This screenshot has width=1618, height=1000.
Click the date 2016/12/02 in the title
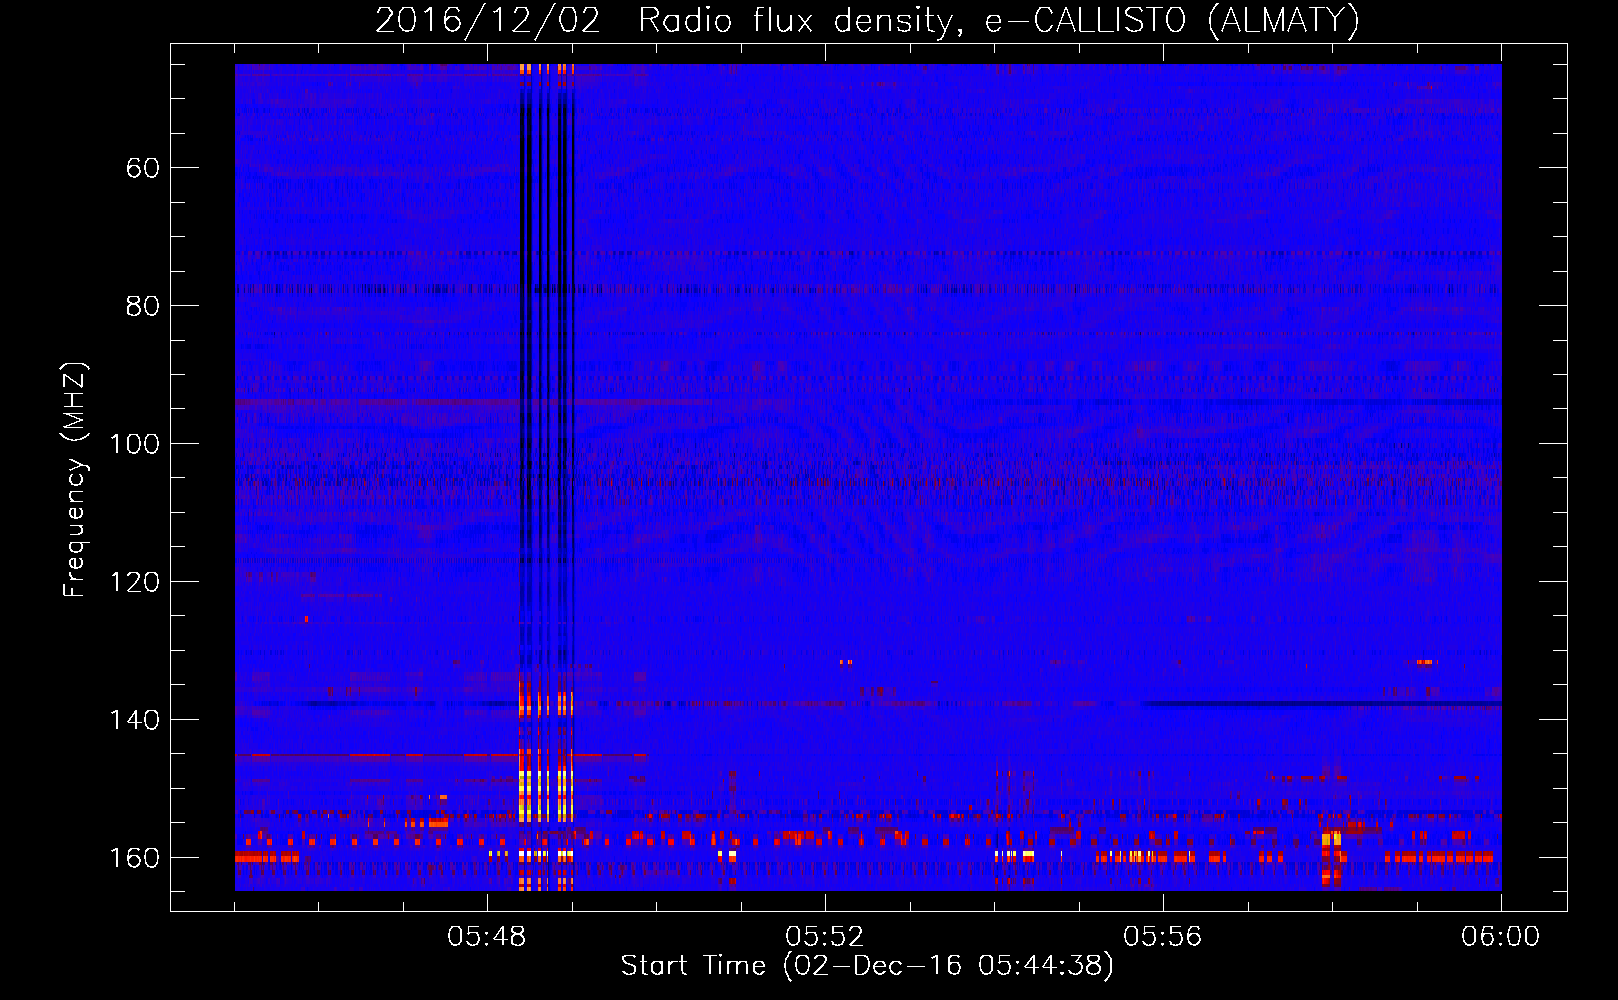(x=488, y=20)
